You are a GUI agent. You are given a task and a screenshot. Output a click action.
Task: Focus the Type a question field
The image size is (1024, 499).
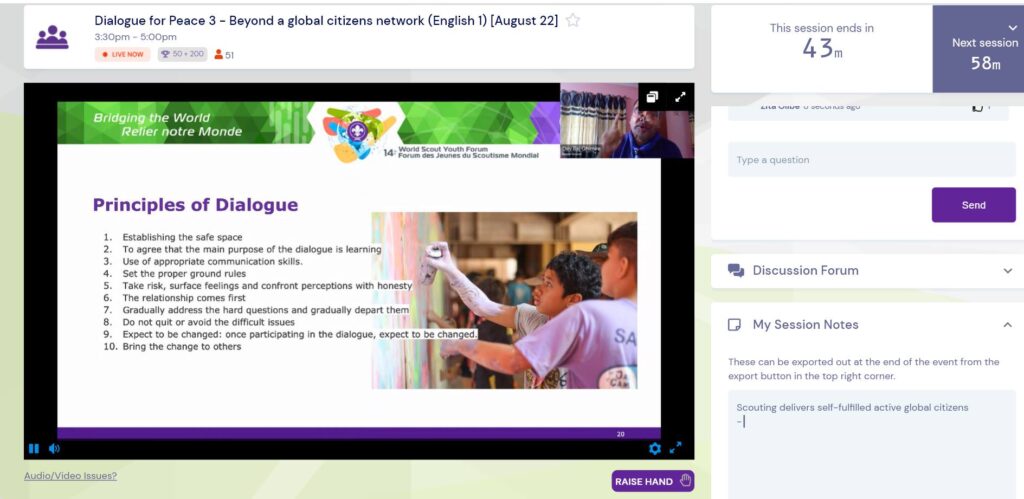pyautogui.click(x=870, y=160)
